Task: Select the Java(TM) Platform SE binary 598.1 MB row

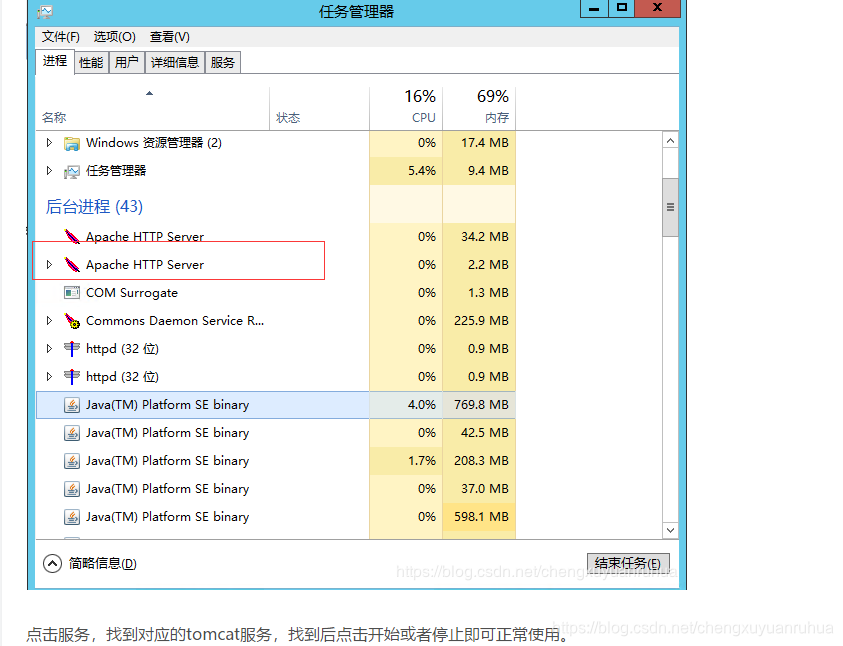Action: [x=276, y=516]
